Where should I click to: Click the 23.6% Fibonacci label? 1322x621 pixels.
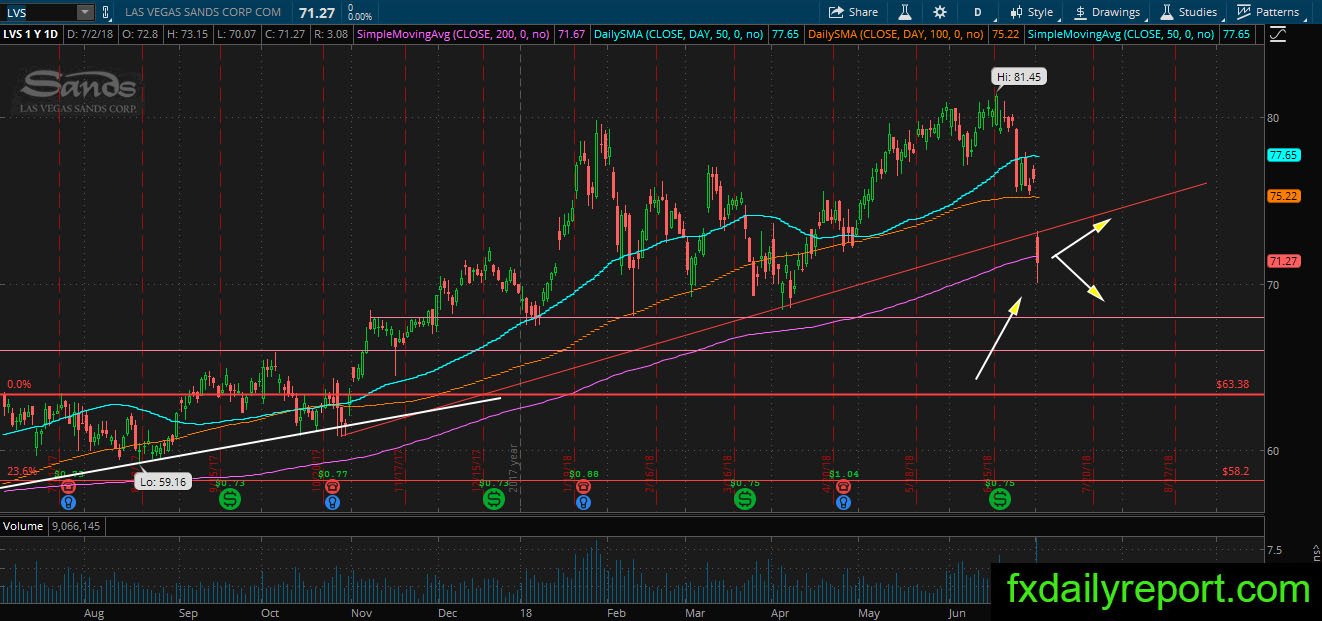point(22,471)
